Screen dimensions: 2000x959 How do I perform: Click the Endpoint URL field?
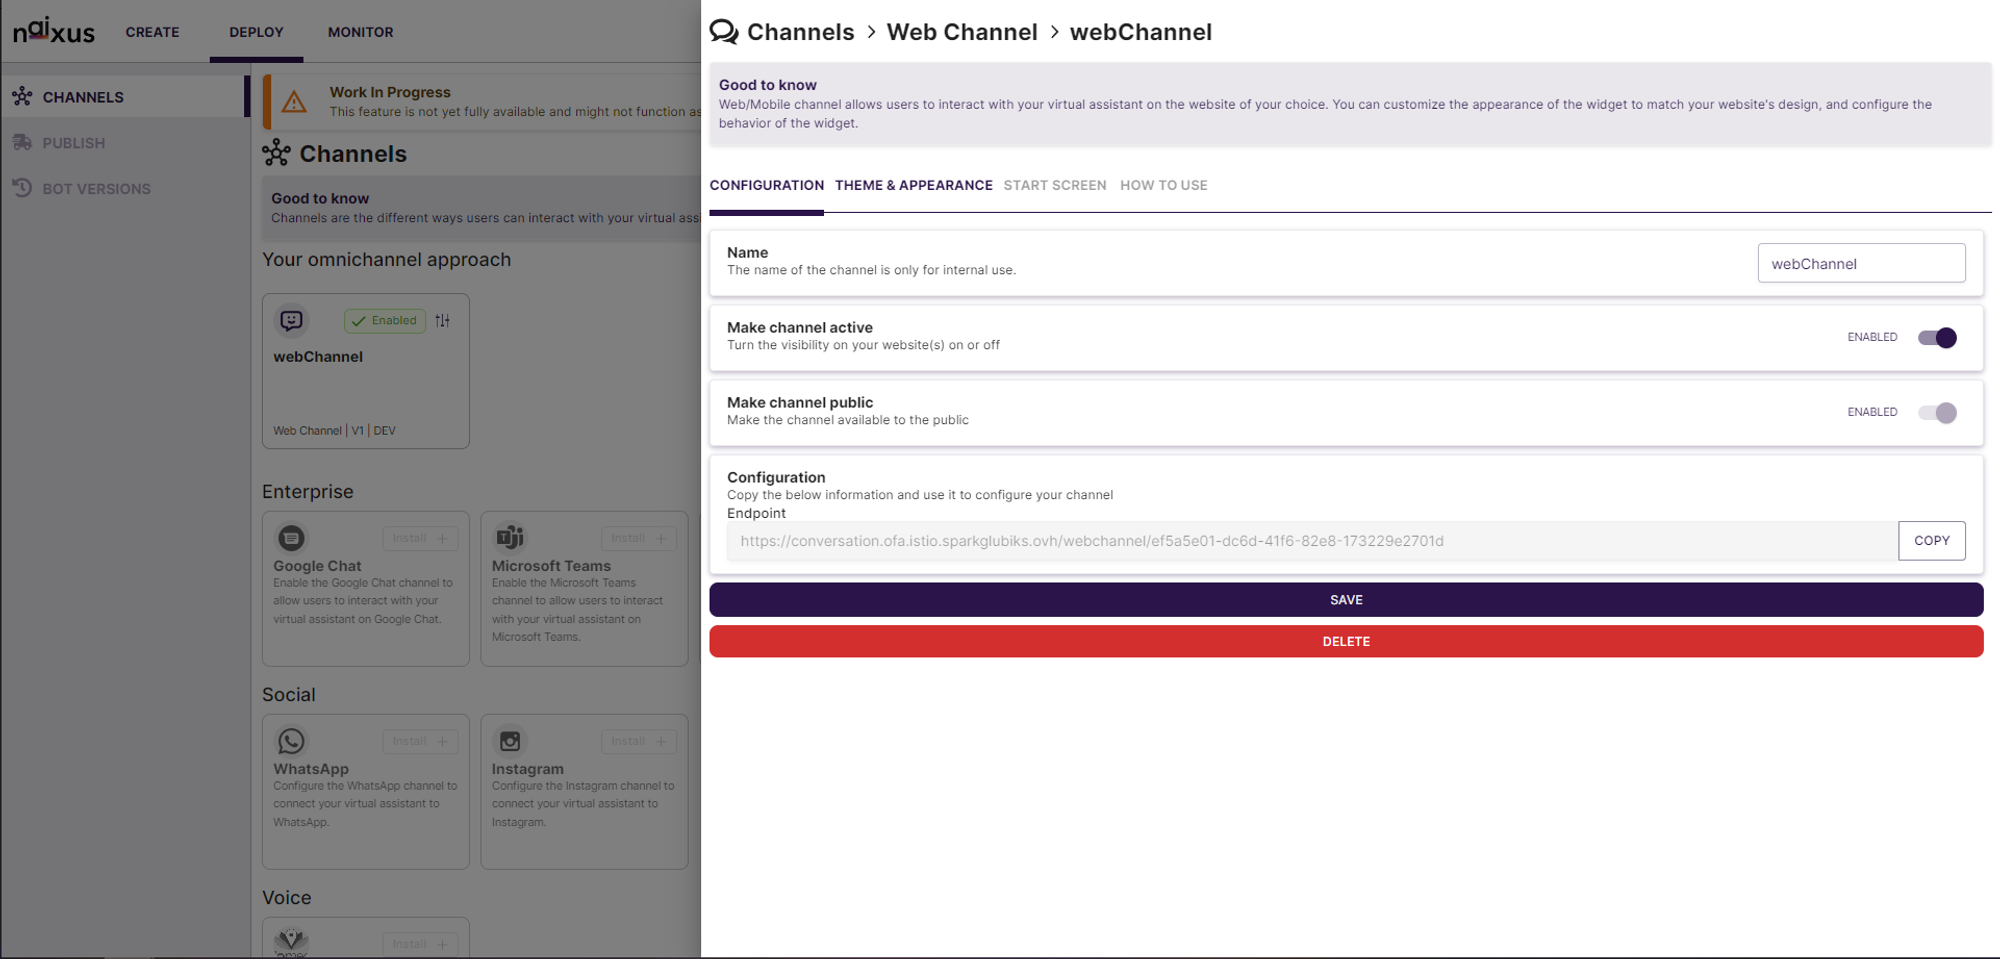[1312, 541]
